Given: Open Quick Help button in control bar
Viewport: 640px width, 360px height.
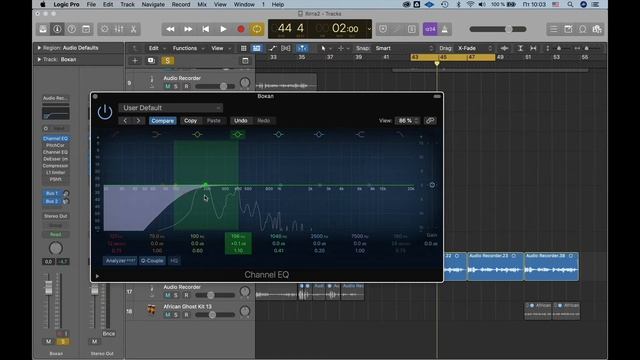Looking at the screenshot, I should tap(71, 29).
